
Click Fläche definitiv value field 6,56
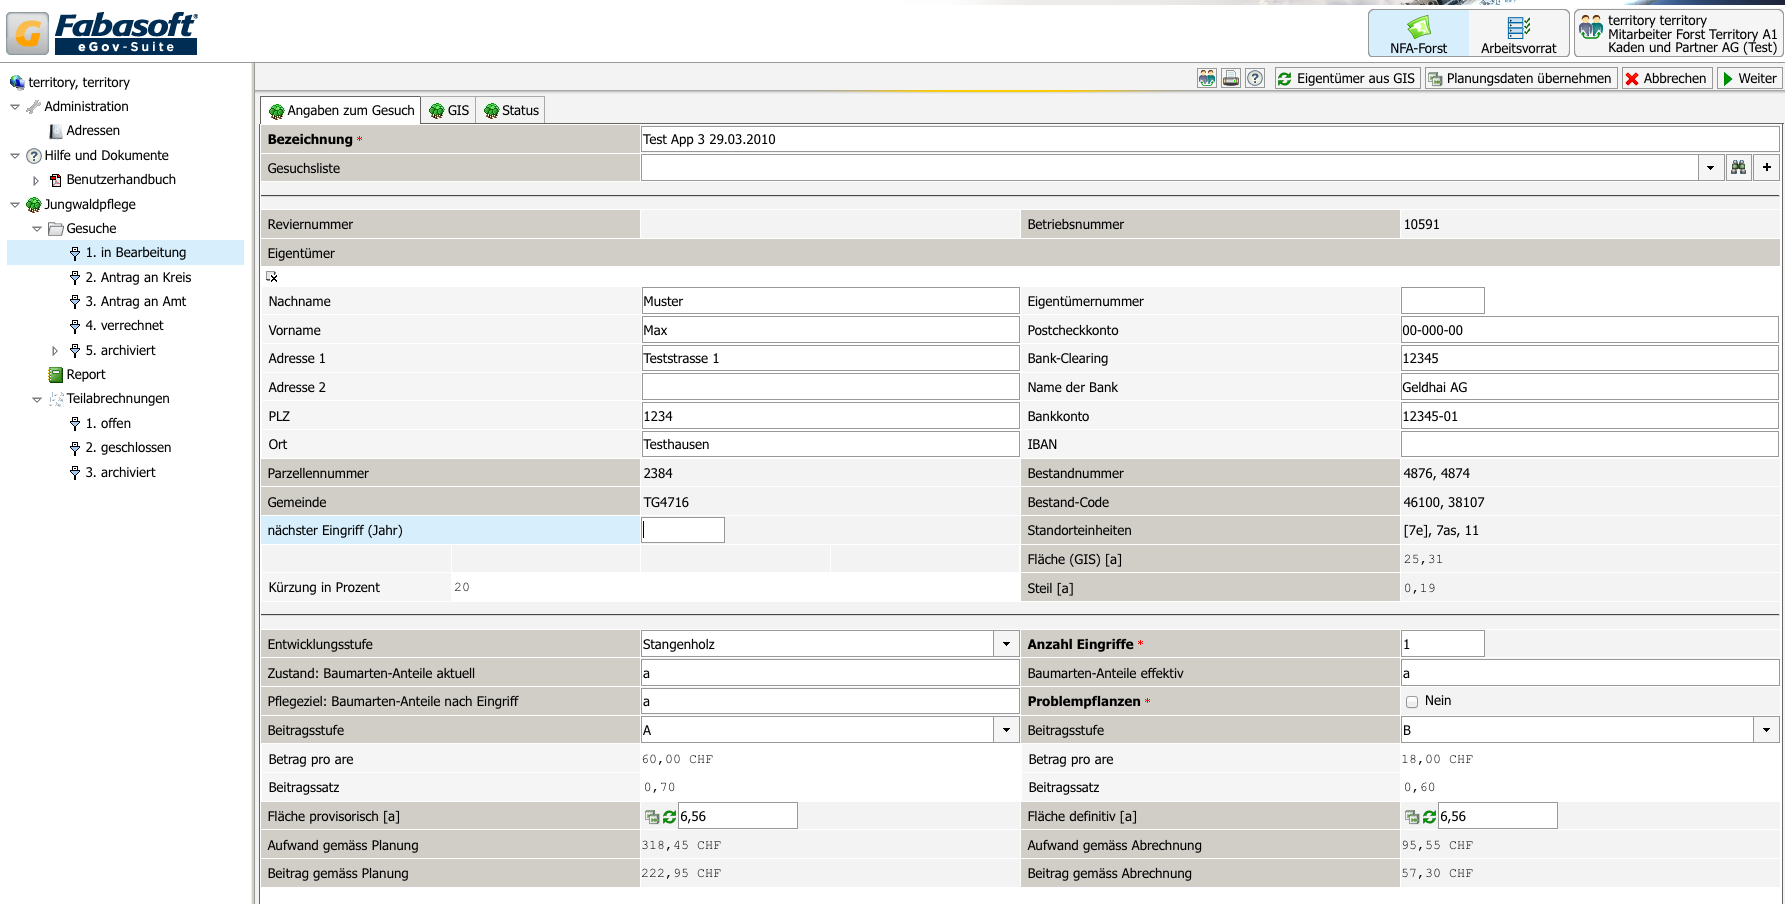click(1498, 816)
